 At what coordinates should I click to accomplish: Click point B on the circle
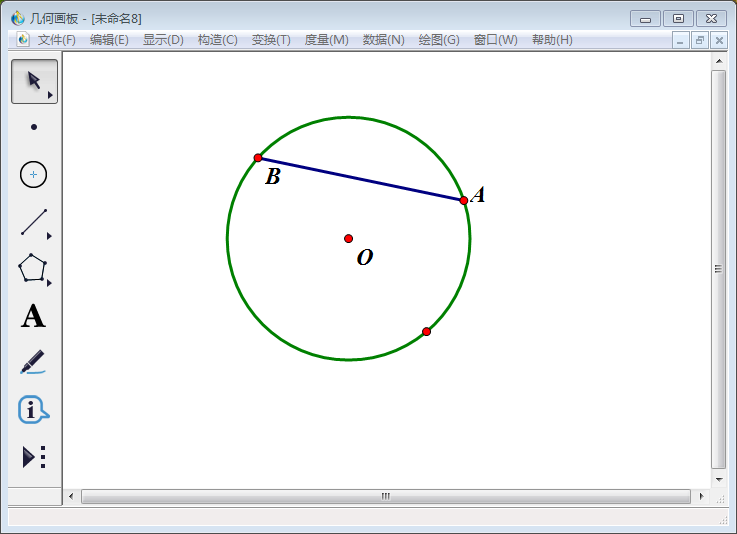click(258, 158)
